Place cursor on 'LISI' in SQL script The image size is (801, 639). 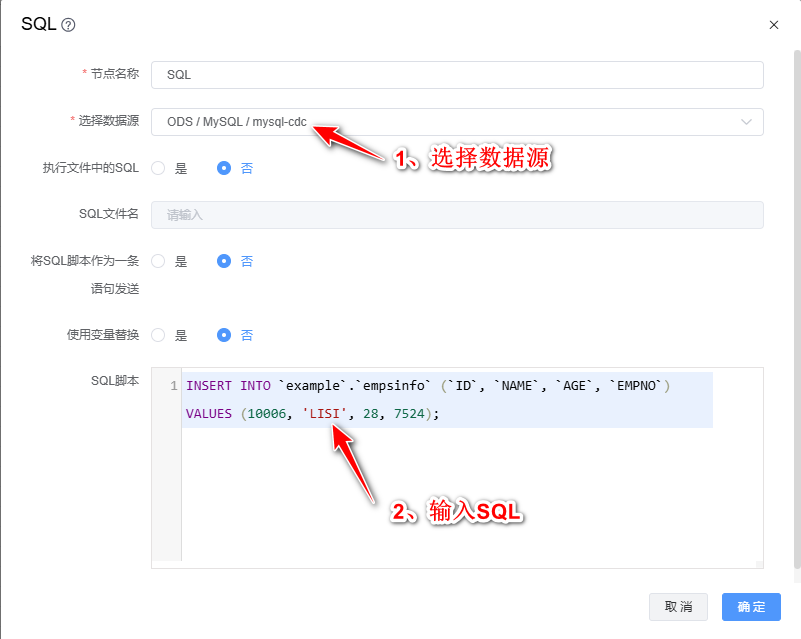click(x=324, y=413)
